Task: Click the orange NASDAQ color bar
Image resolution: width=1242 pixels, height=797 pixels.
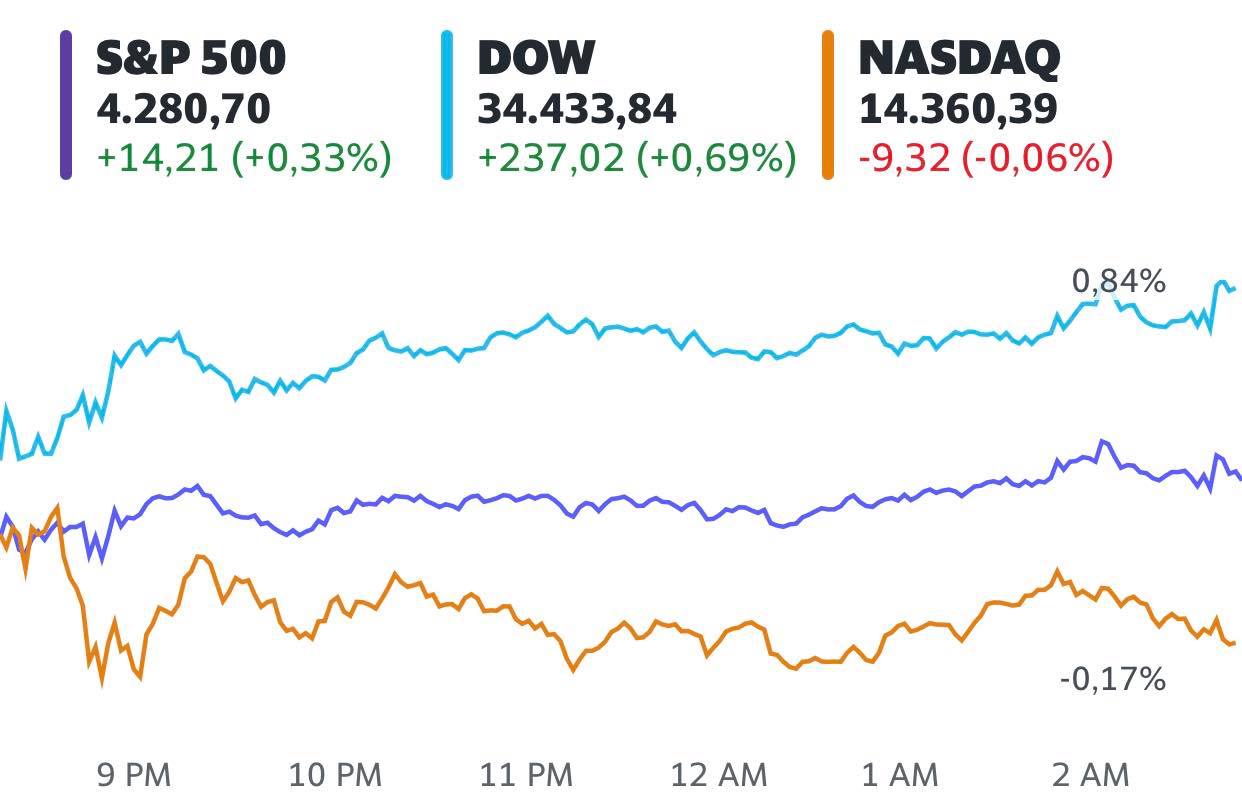Action: click(x=827, y=105)
